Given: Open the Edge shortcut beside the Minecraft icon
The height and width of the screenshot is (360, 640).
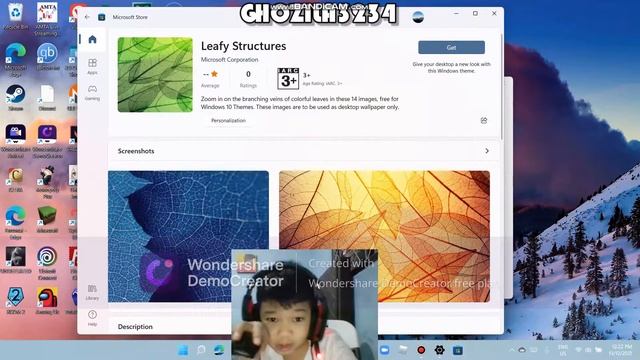Looking at the screenshot, I should coord(16,222).
